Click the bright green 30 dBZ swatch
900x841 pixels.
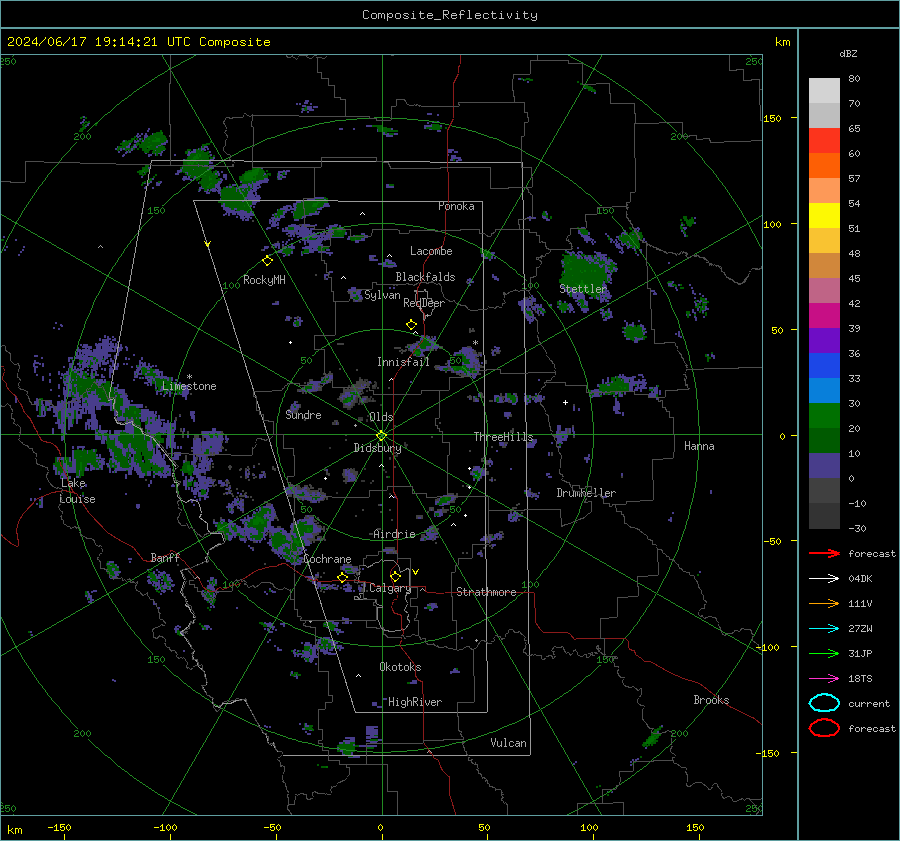click(824, 415)
